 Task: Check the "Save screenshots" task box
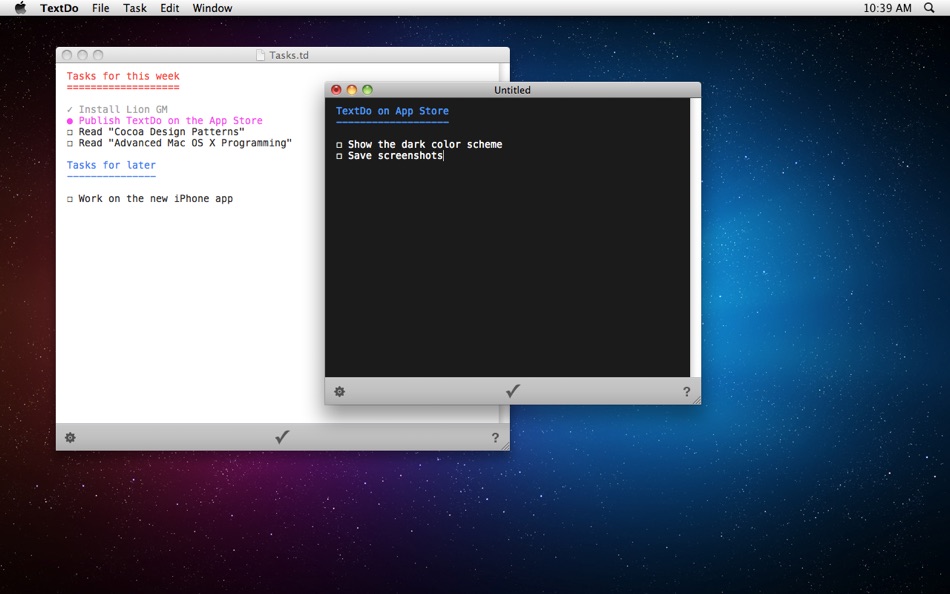[x=339, y=156]
